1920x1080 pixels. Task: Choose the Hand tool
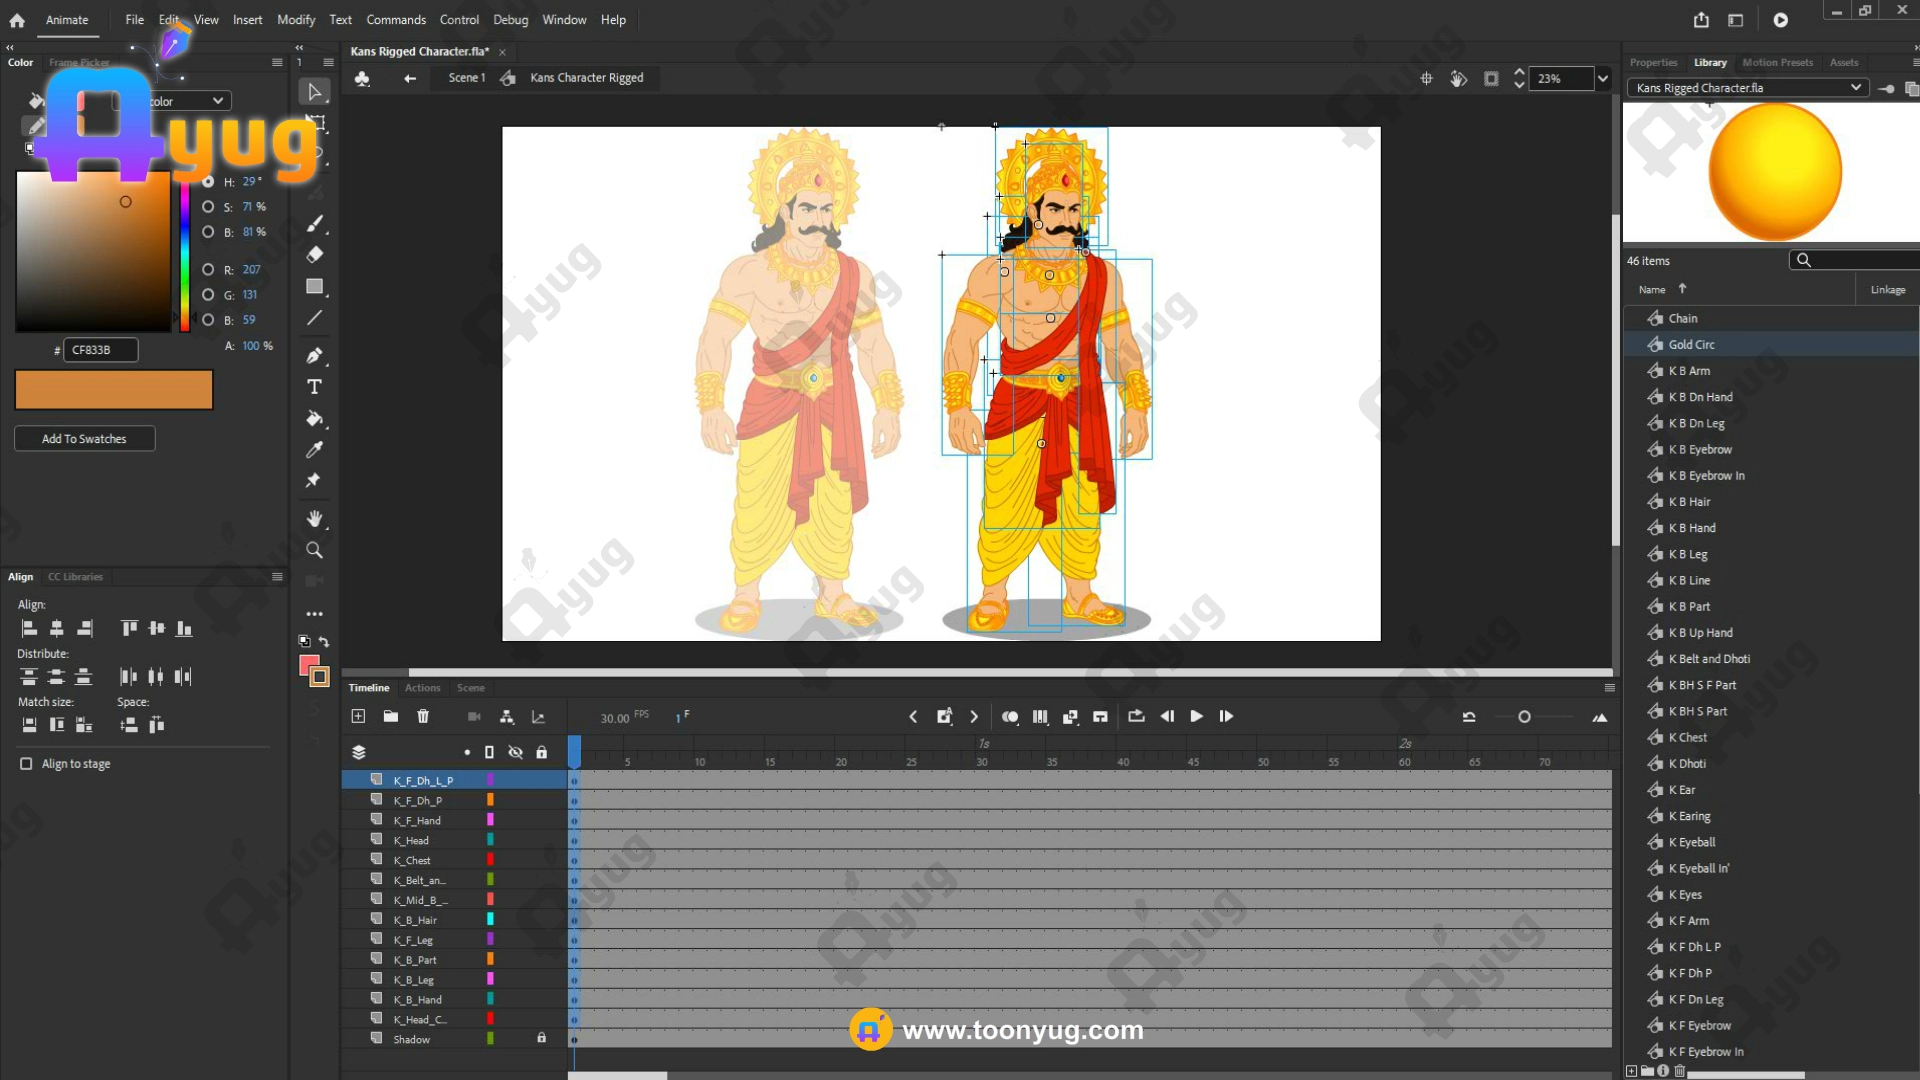[314, 518]
